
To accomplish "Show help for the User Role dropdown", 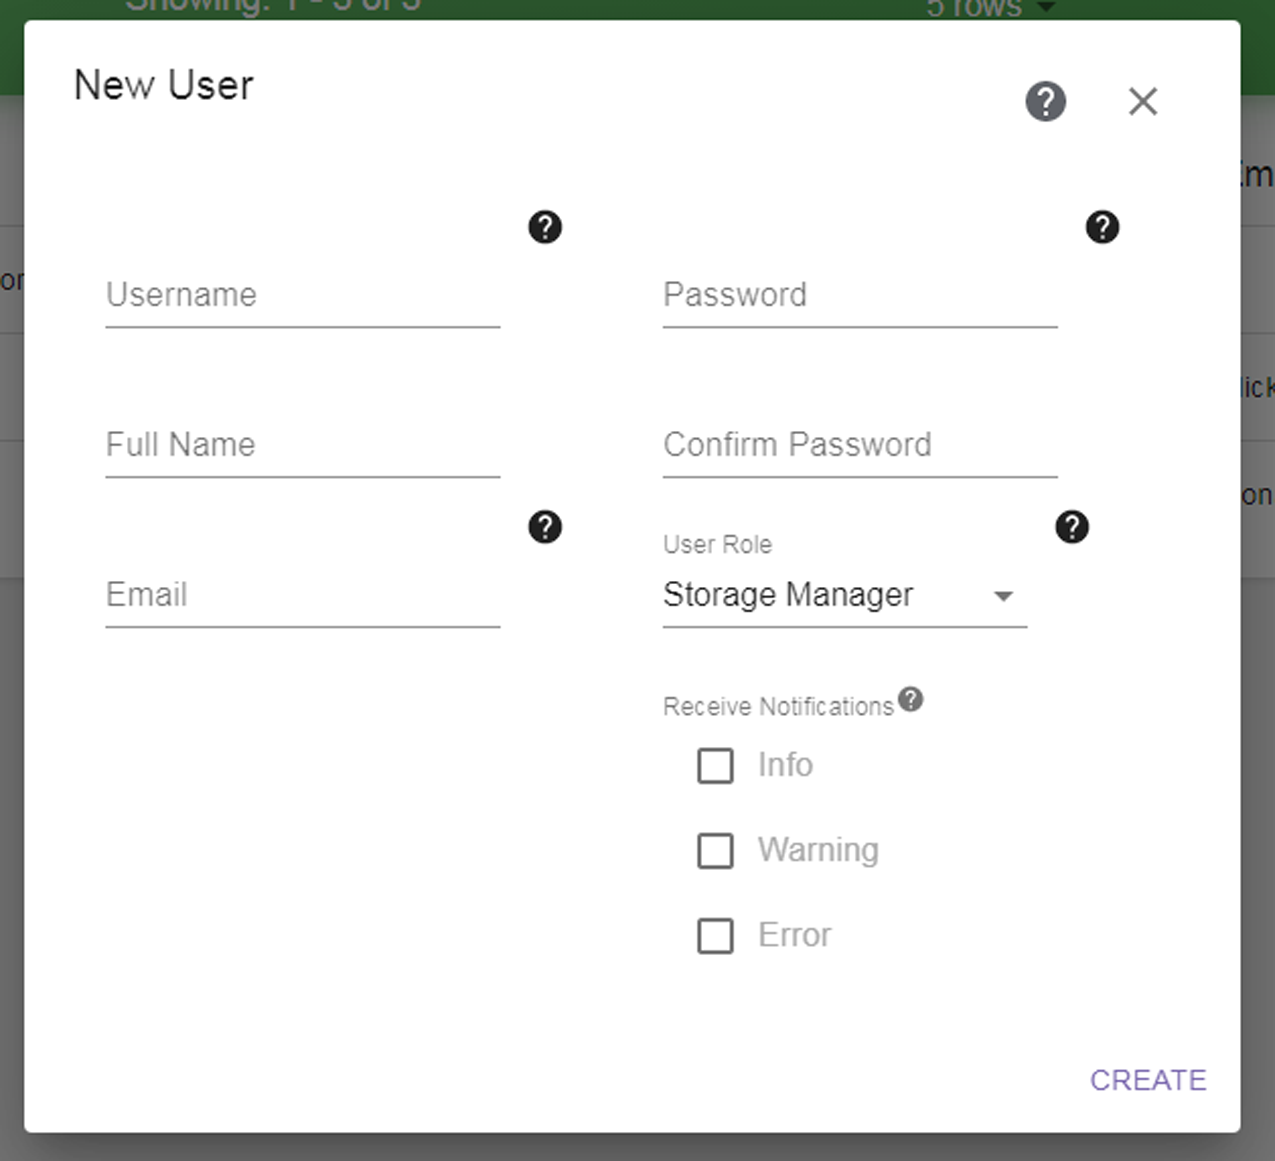I will [x=1072, y=526].
